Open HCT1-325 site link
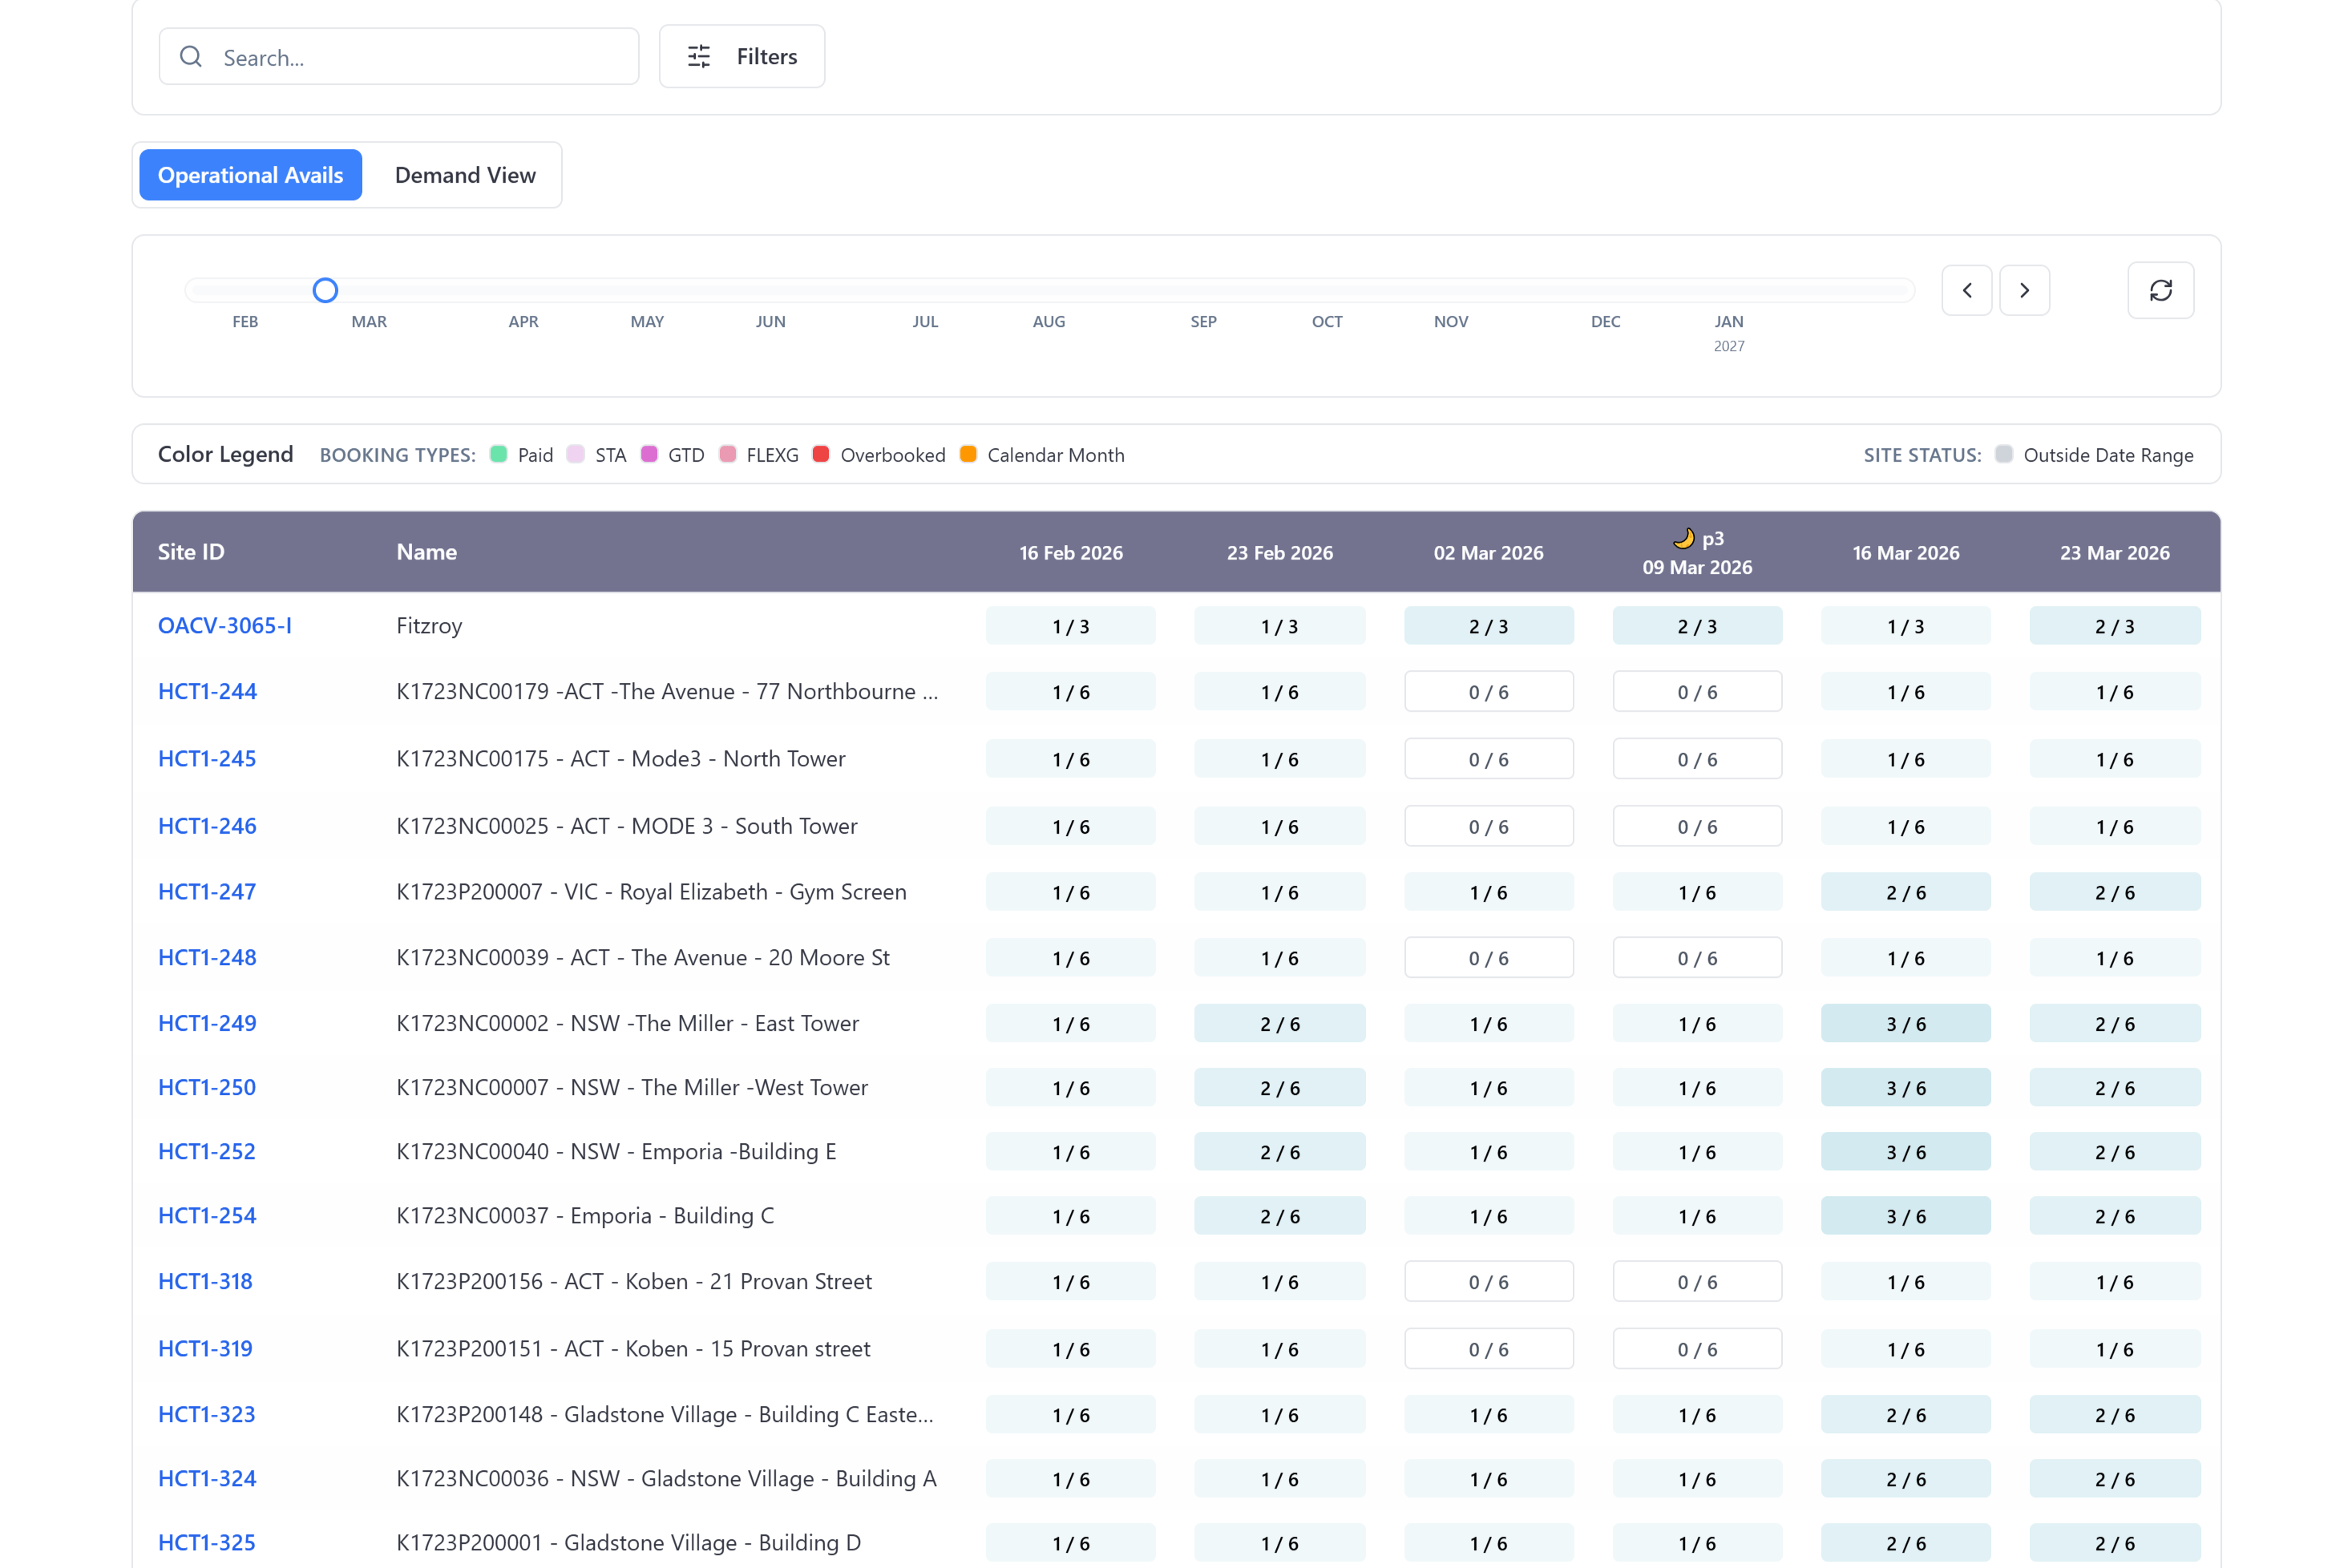The image size is (2352, 1568). tap(207, 1542)
